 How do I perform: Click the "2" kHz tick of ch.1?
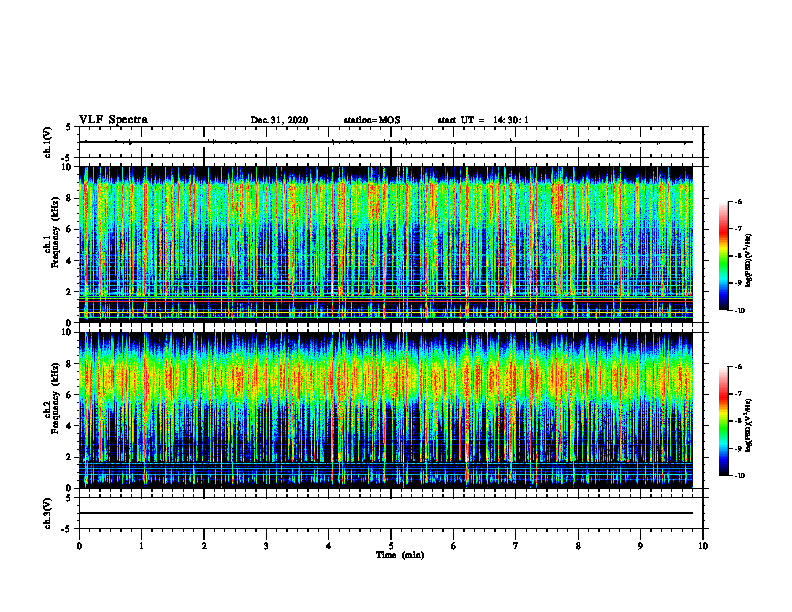point(70,291)
